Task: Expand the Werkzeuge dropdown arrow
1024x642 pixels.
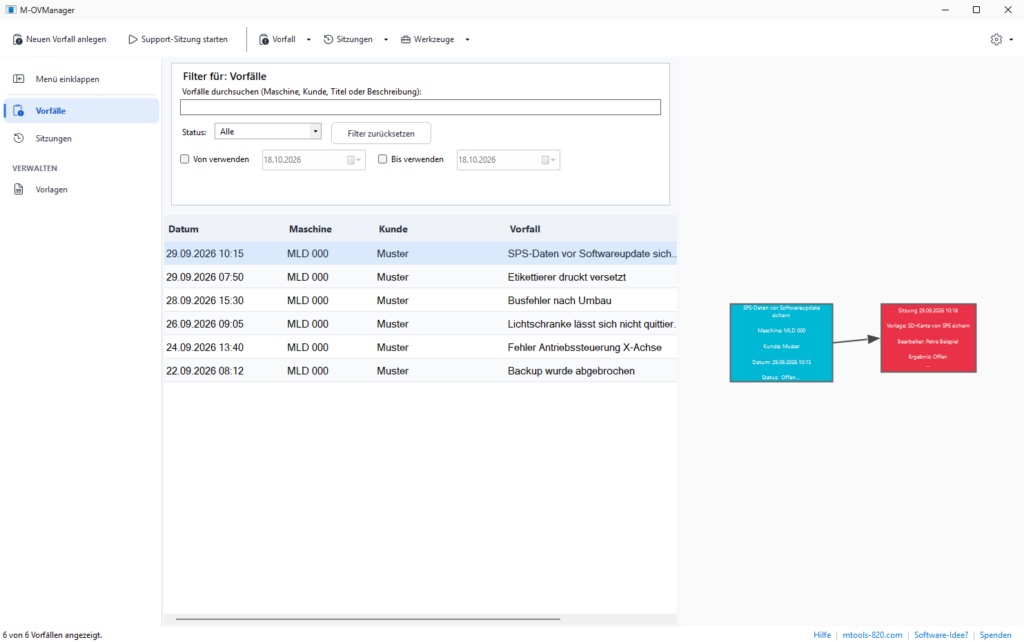Action: point(468,40)
